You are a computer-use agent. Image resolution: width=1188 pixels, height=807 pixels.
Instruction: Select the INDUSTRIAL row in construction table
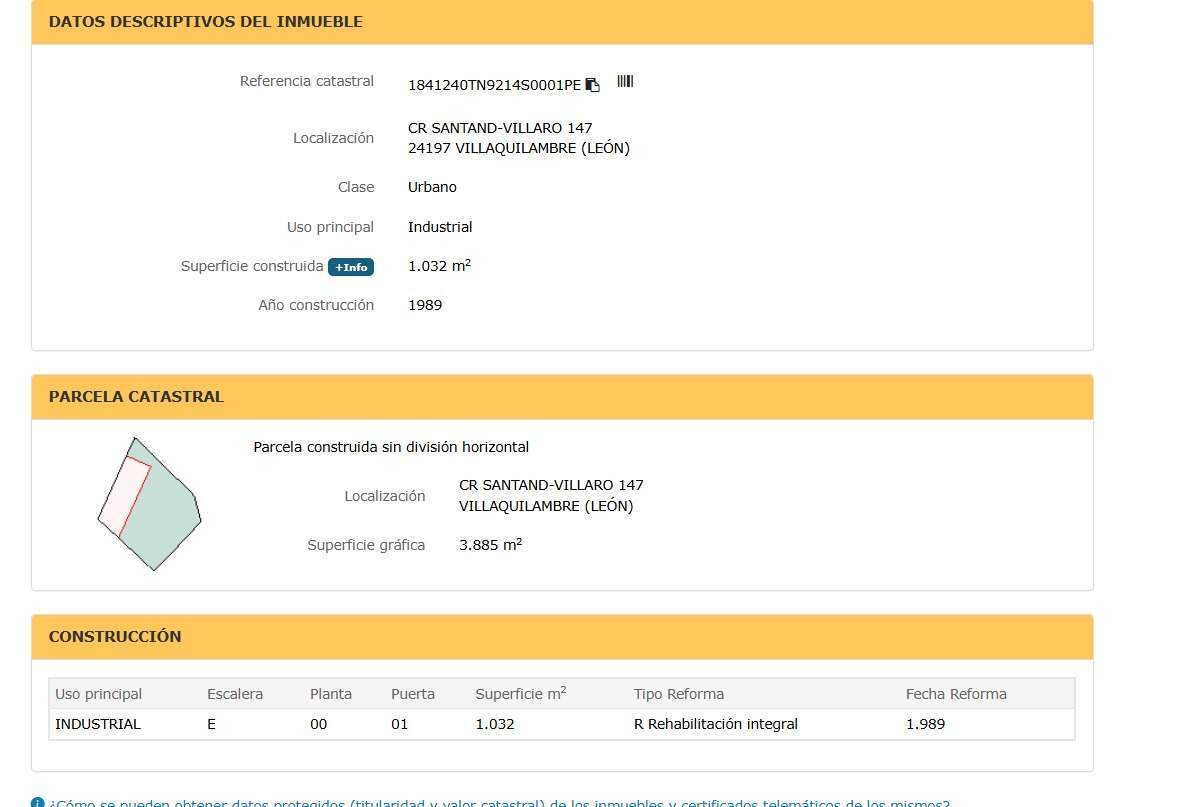click(561, 724)
